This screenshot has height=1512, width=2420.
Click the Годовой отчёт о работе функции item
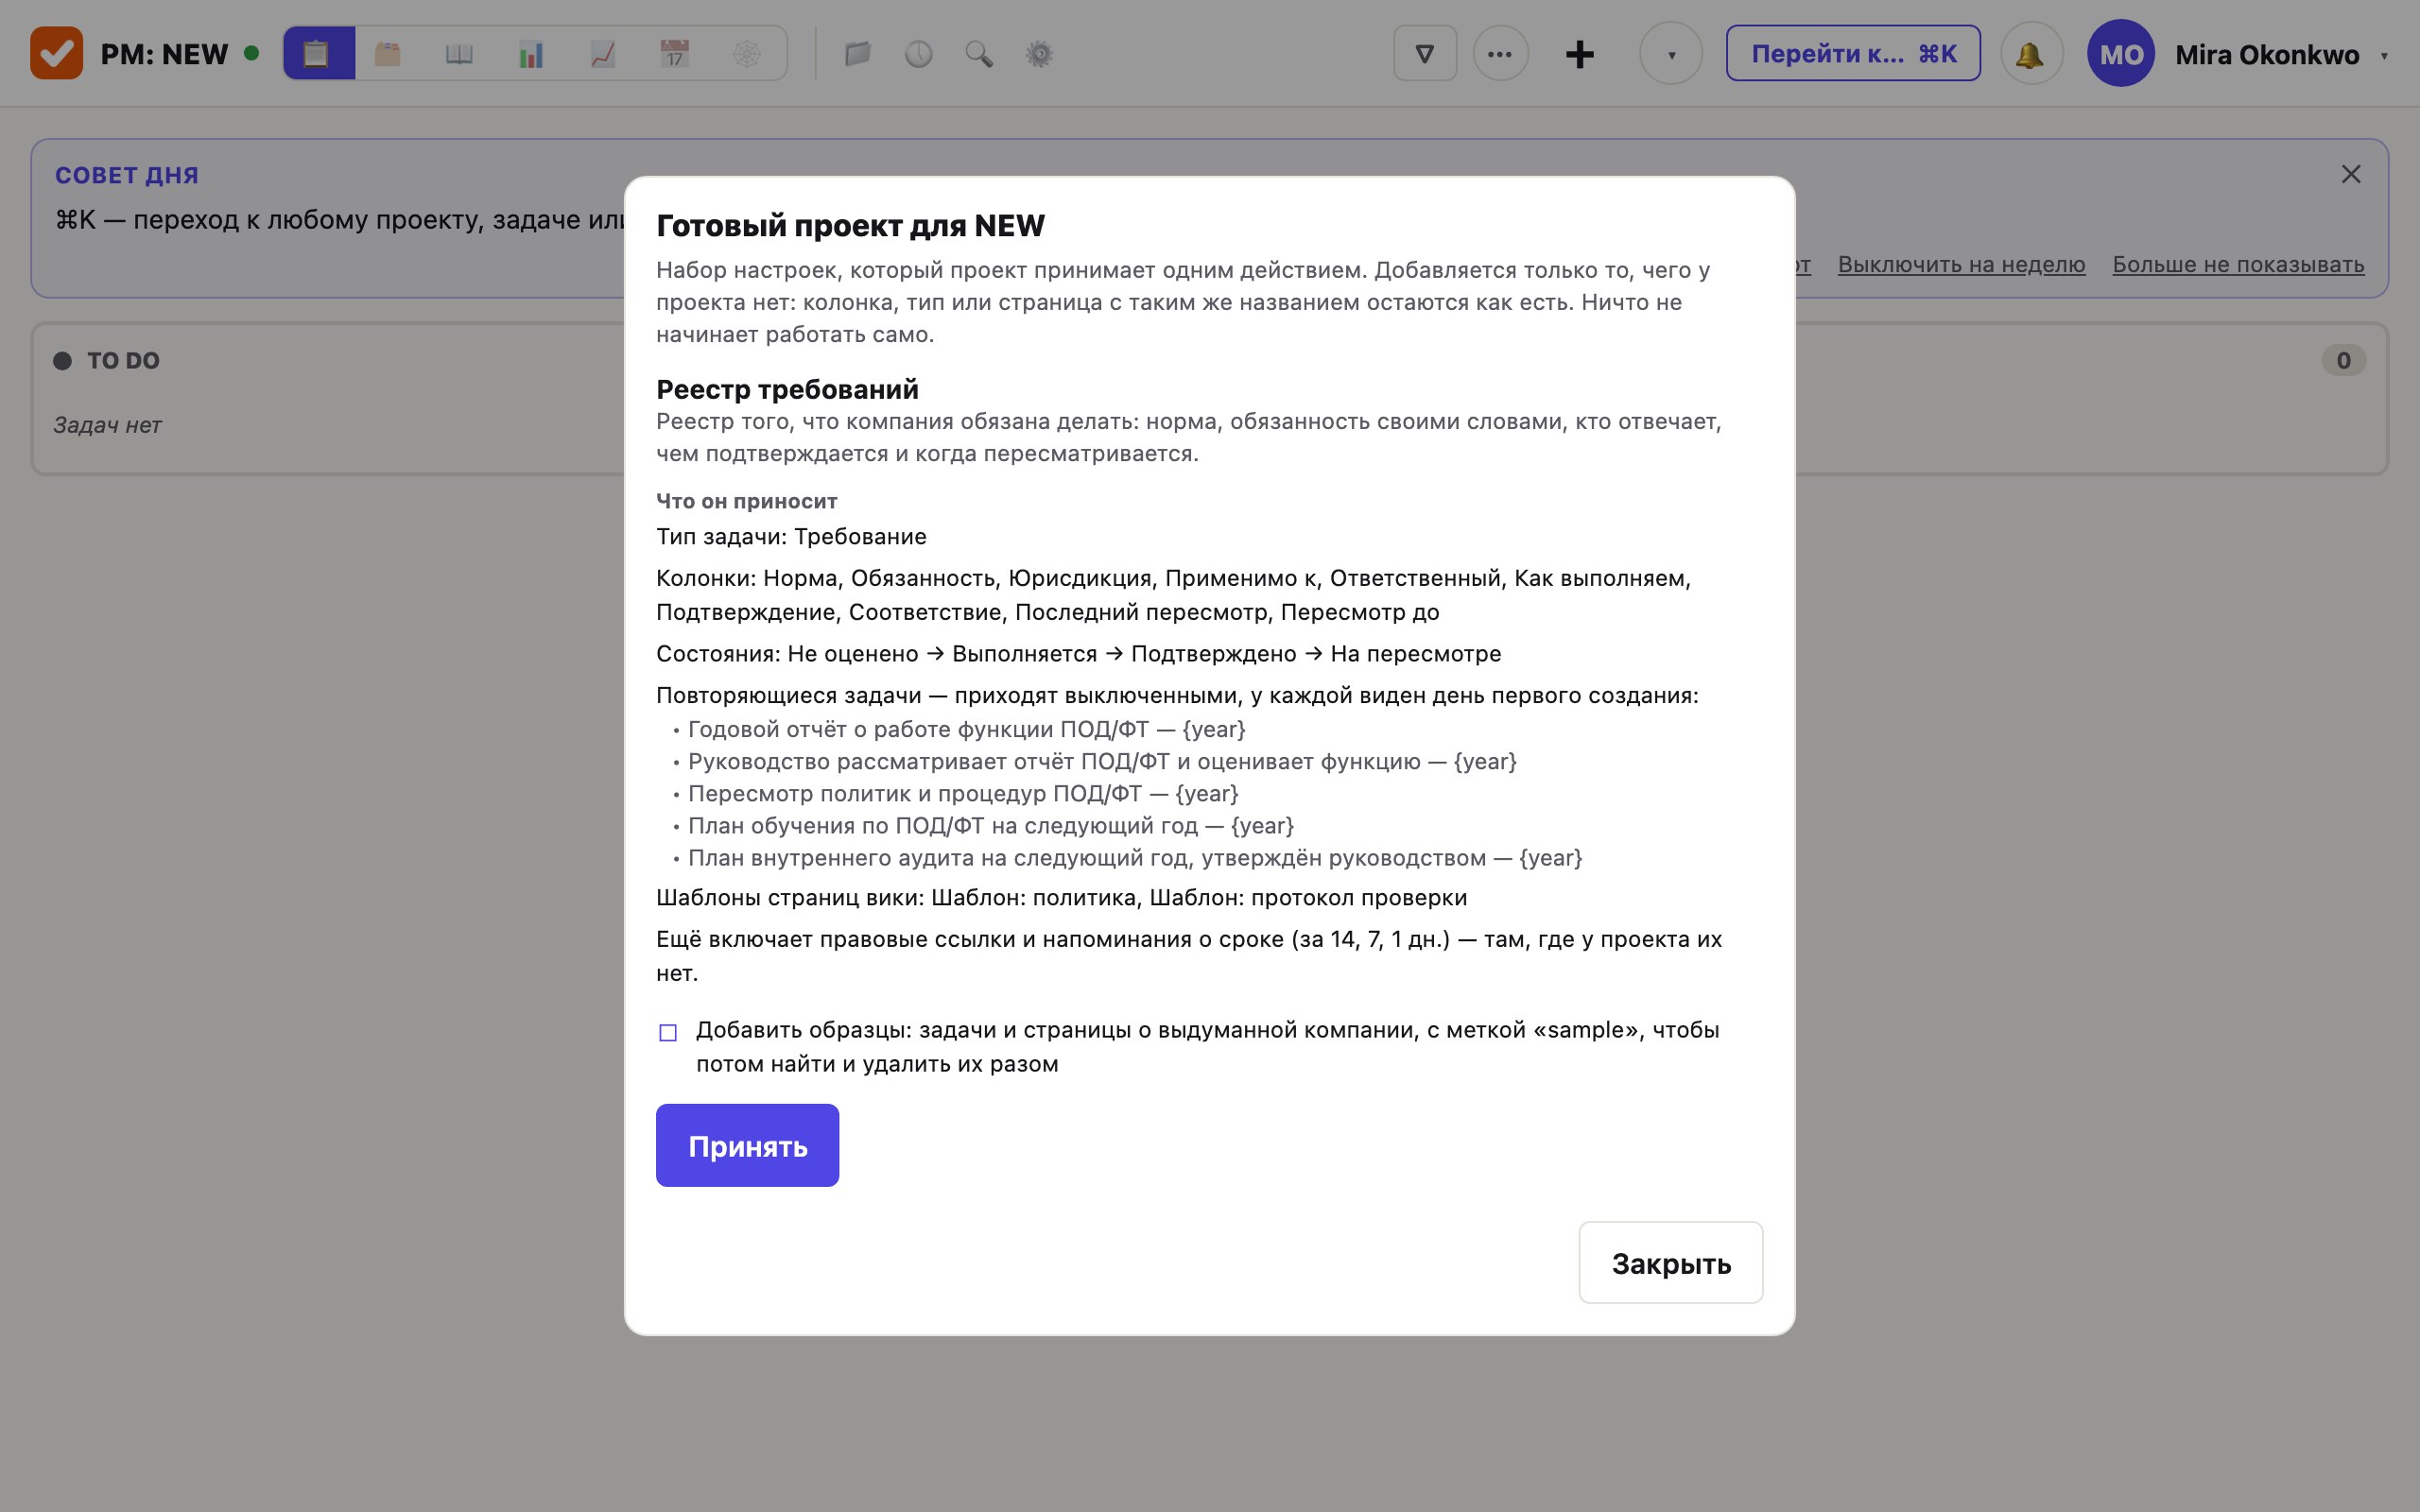(x=966, y=729)
